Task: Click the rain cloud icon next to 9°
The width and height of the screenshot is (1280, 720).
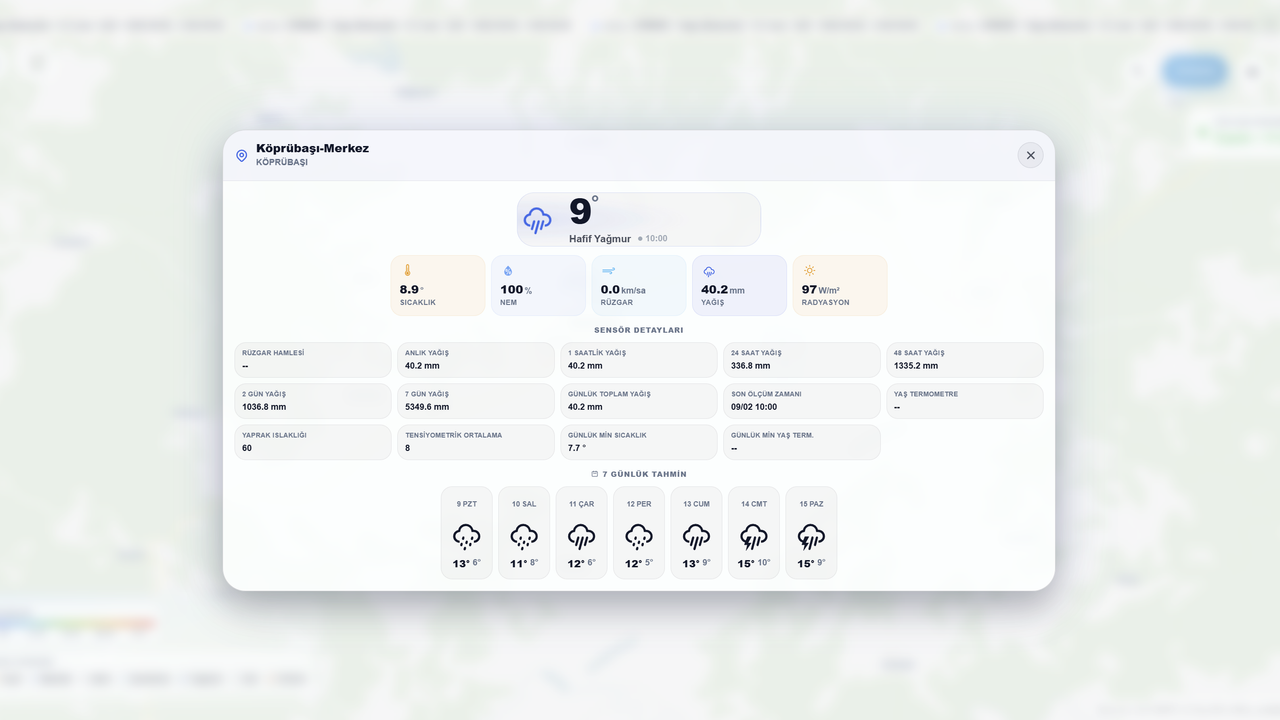Action: coord(537,220)
